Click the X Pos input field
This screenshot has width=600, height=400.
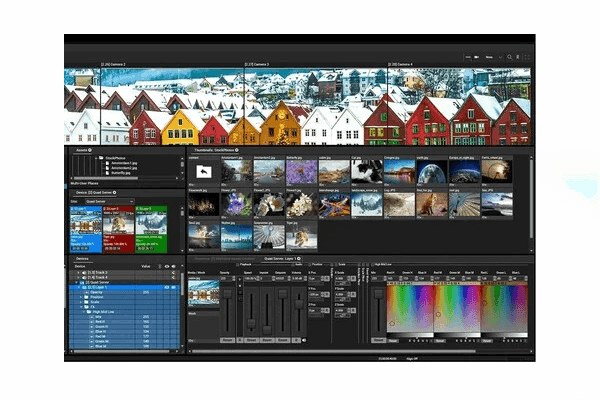[314, 279]
